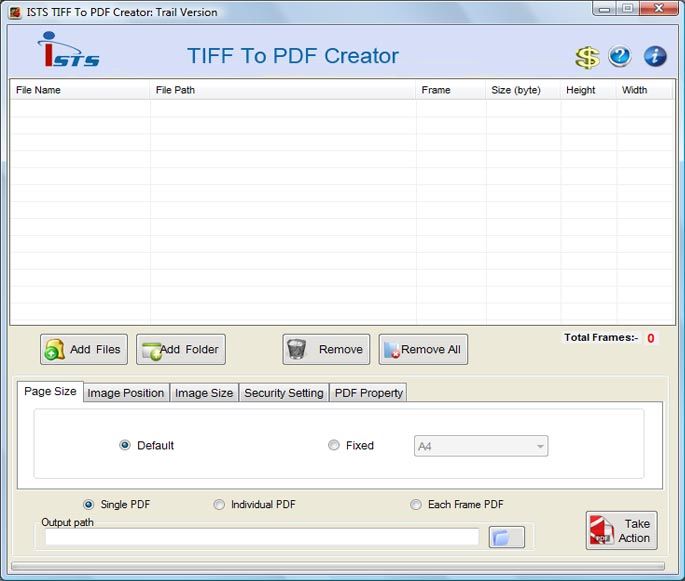Switch to Security Setting tab
This screenshot has width=685, height=581.
[x=284, y=393]
